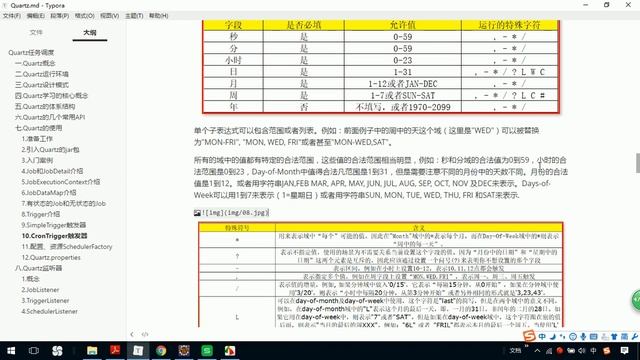This screenshot has height=360, width=640.
Task: Open outline item 12.Quartz.properties
Action: pos(51,257)
